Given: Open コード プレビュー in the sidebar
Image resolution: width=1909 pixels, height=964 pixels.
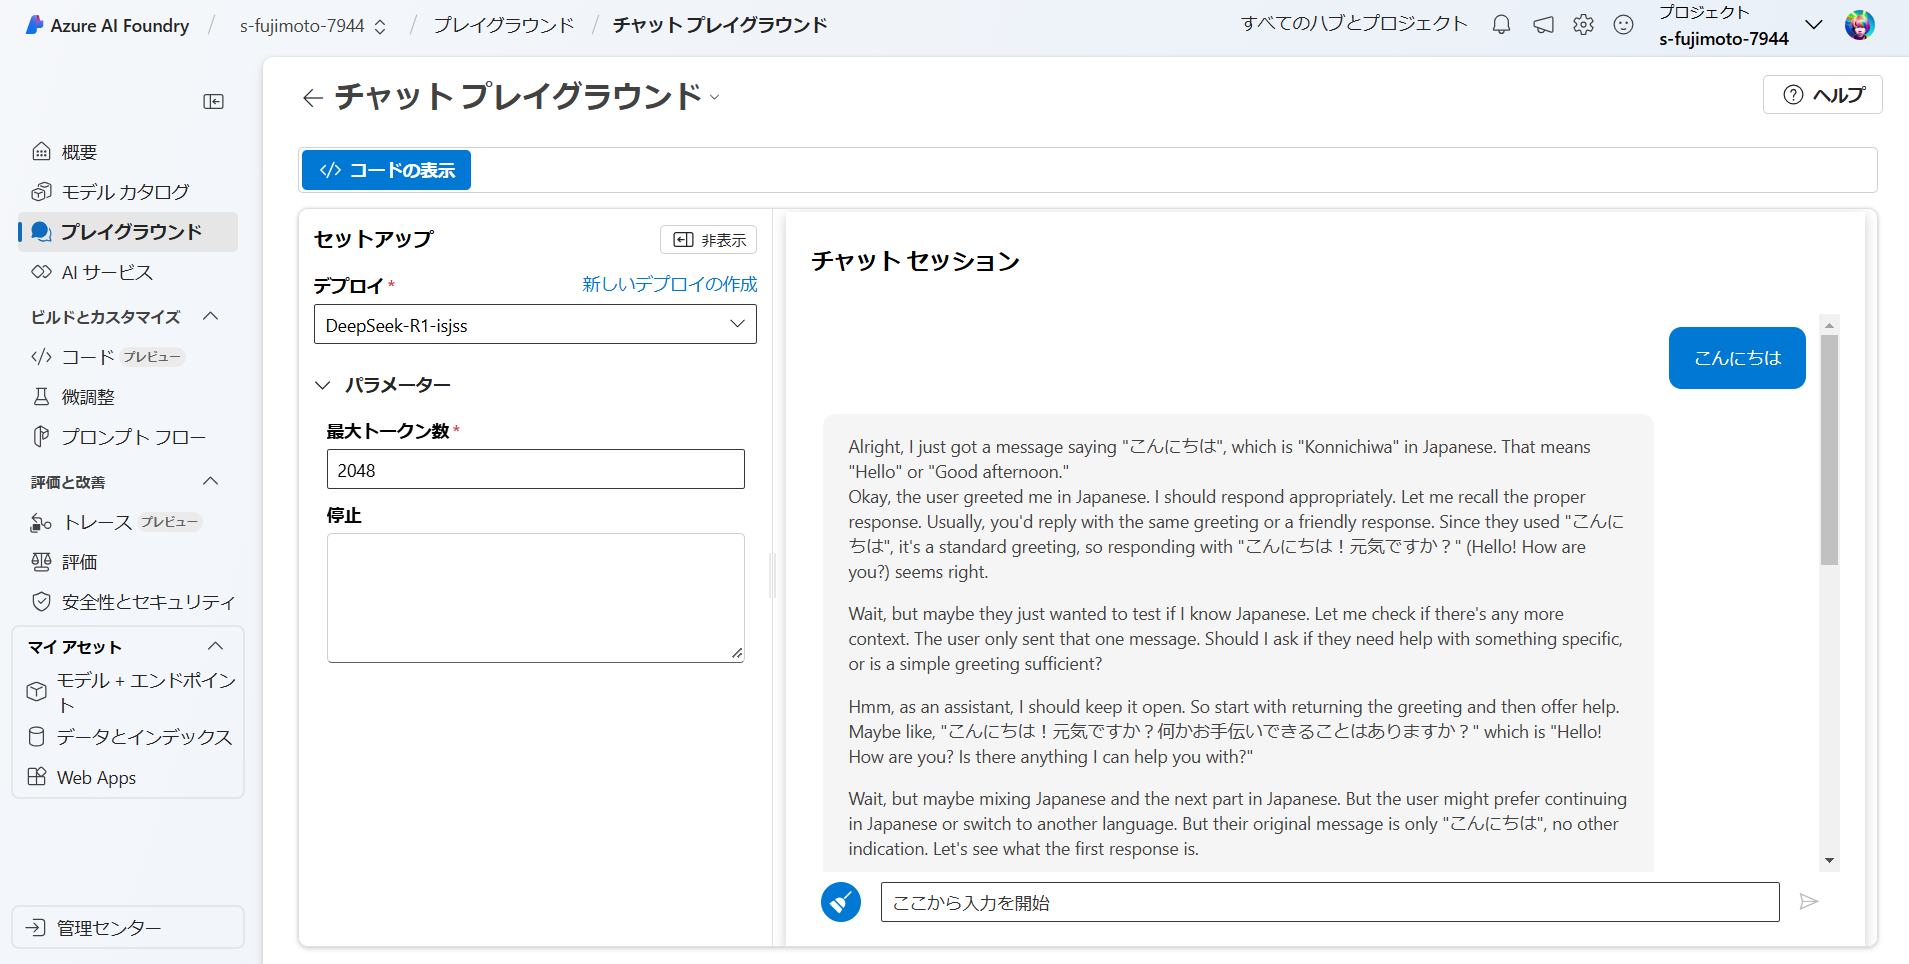Looking at the screenshot, I should coord(128,357).
